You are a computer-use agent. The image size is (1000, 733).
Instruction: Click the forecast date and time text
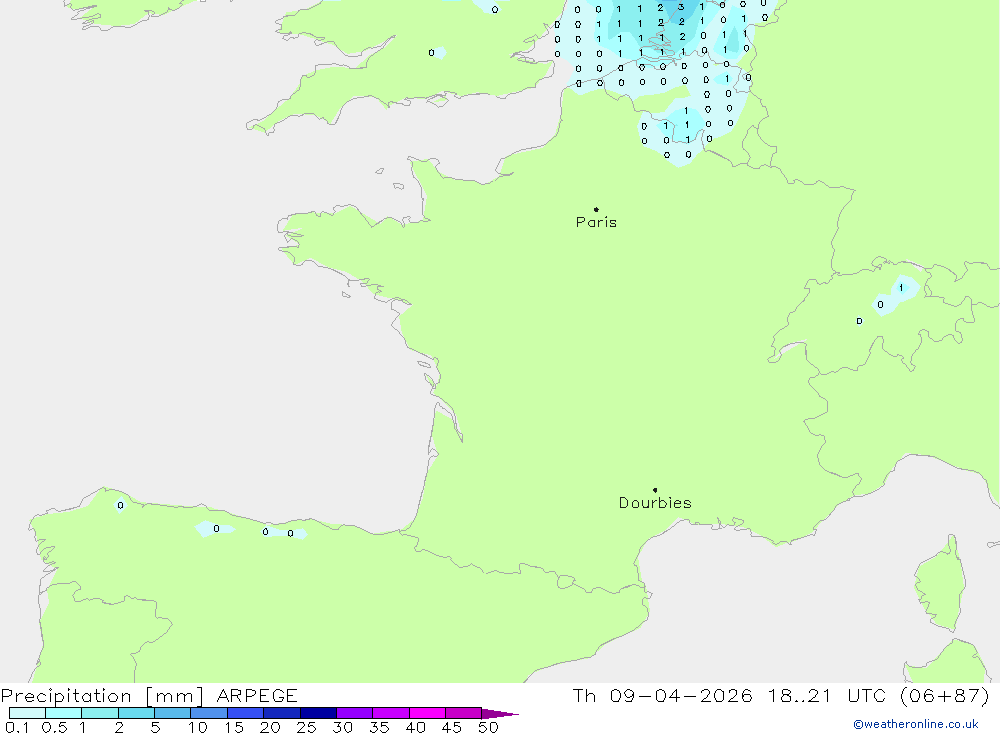click(x=781, y=696)
